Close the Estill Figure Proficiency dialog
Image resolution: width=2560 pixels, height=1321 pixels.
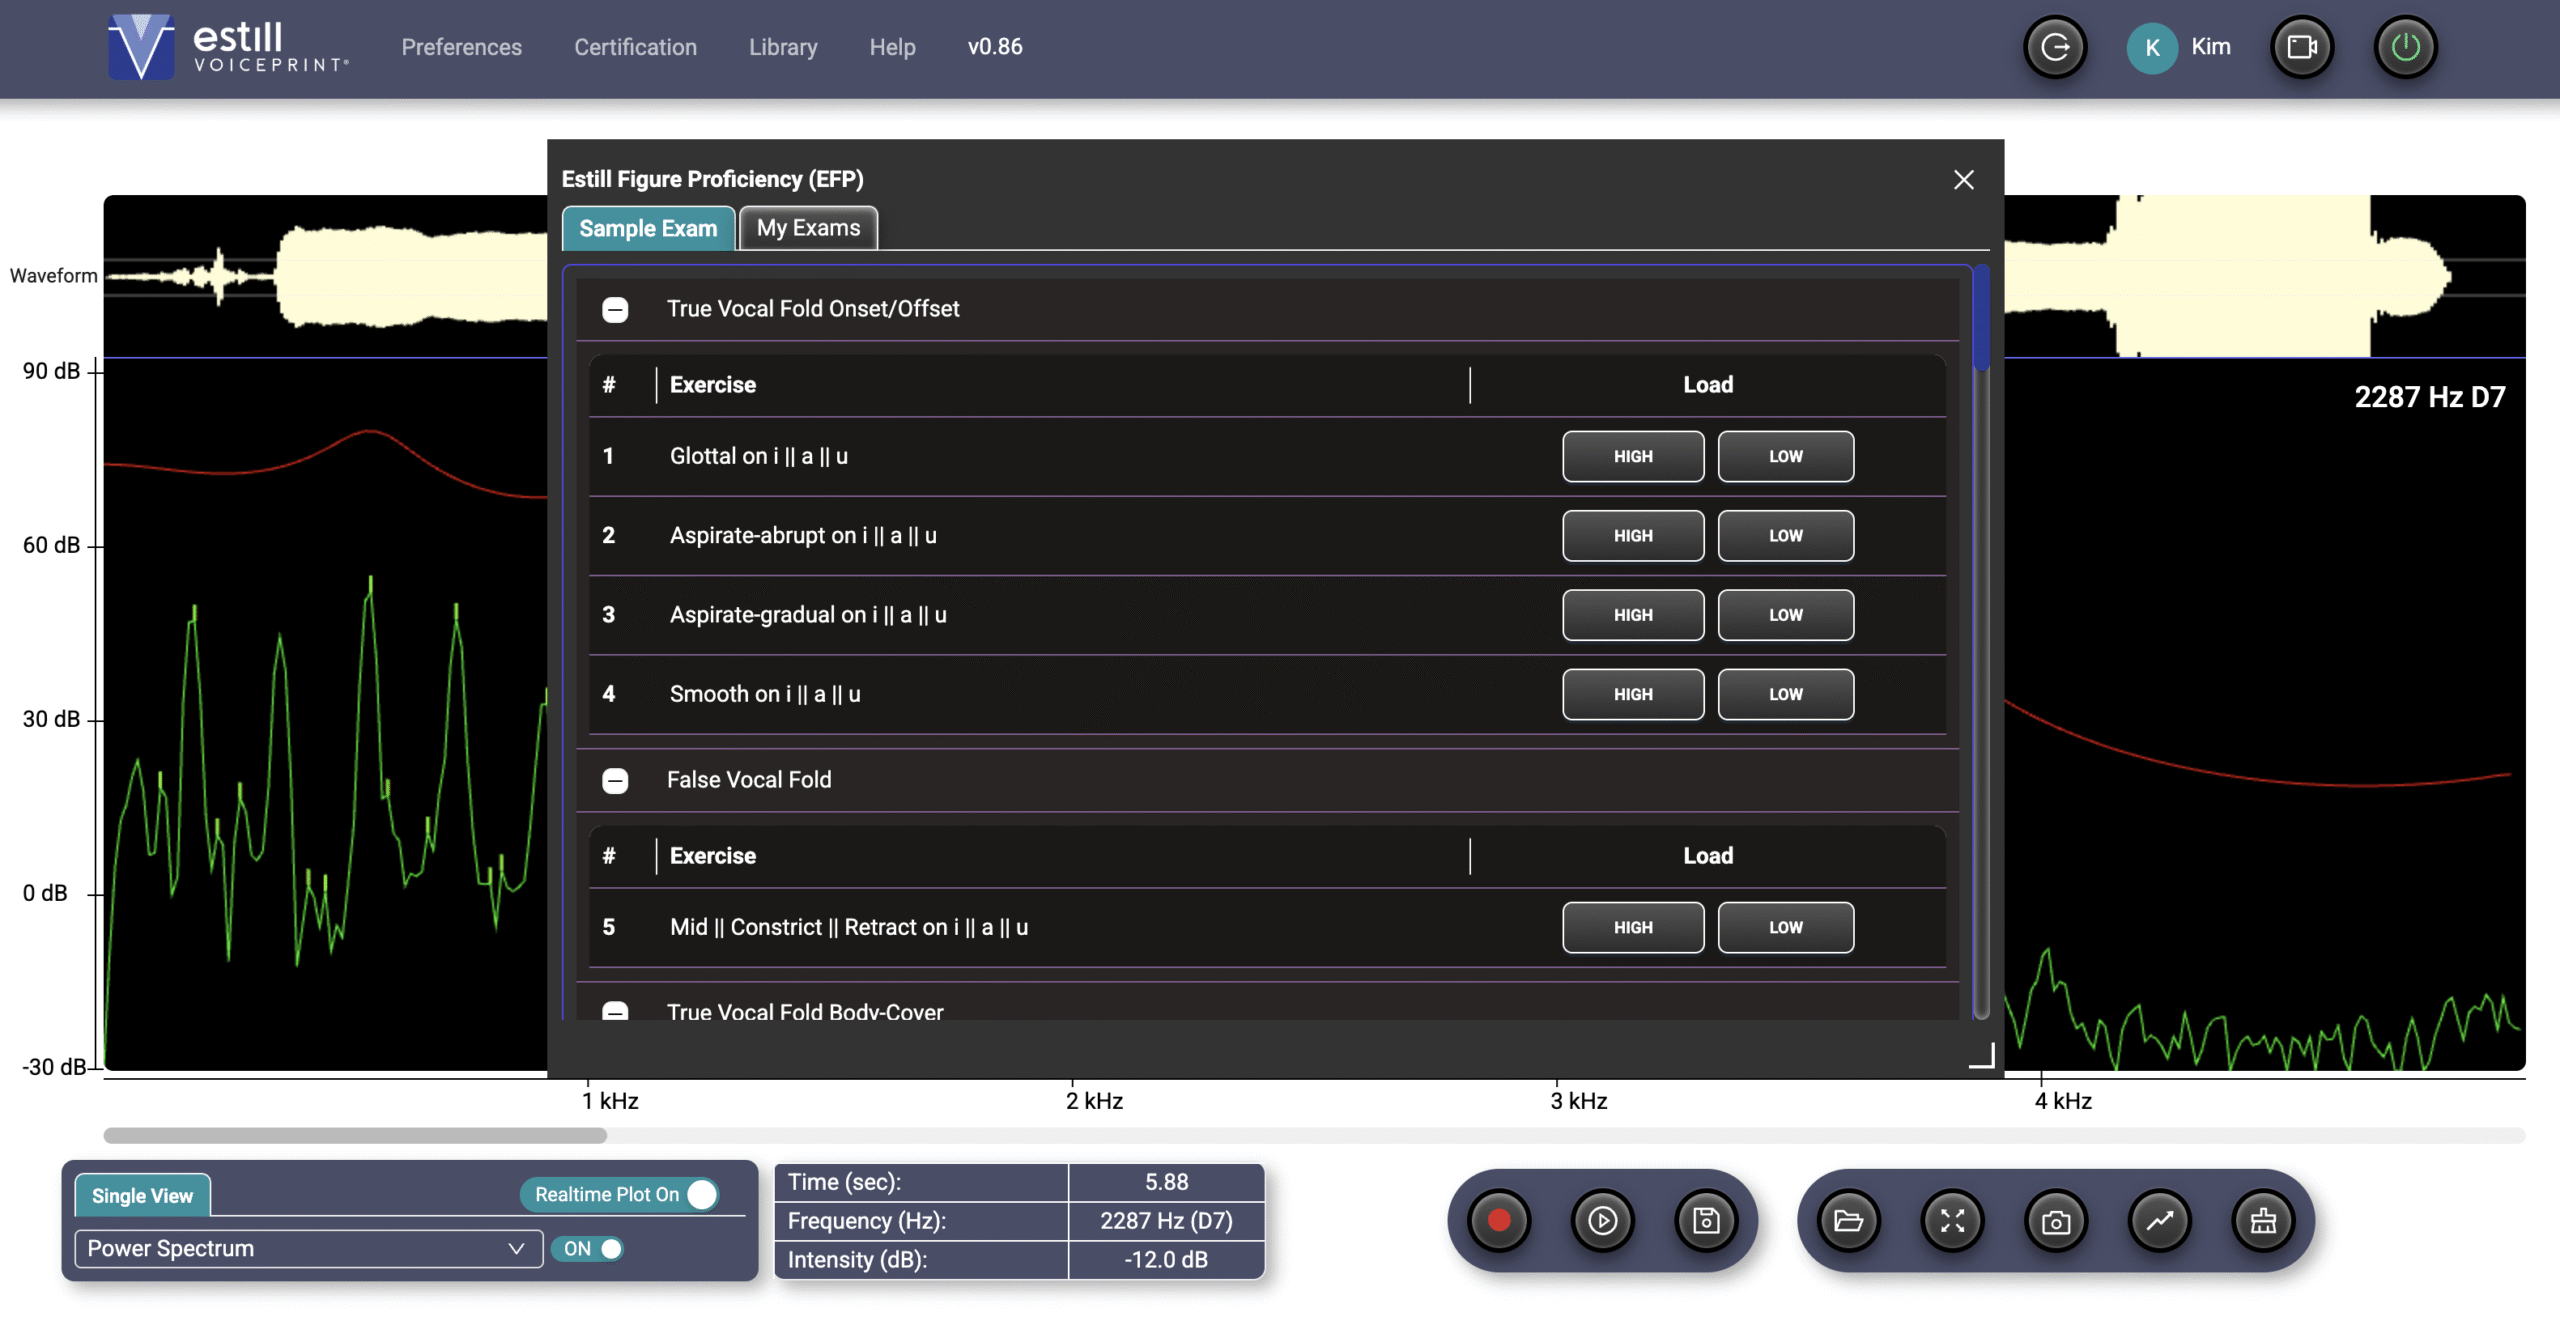[1964, 179]
